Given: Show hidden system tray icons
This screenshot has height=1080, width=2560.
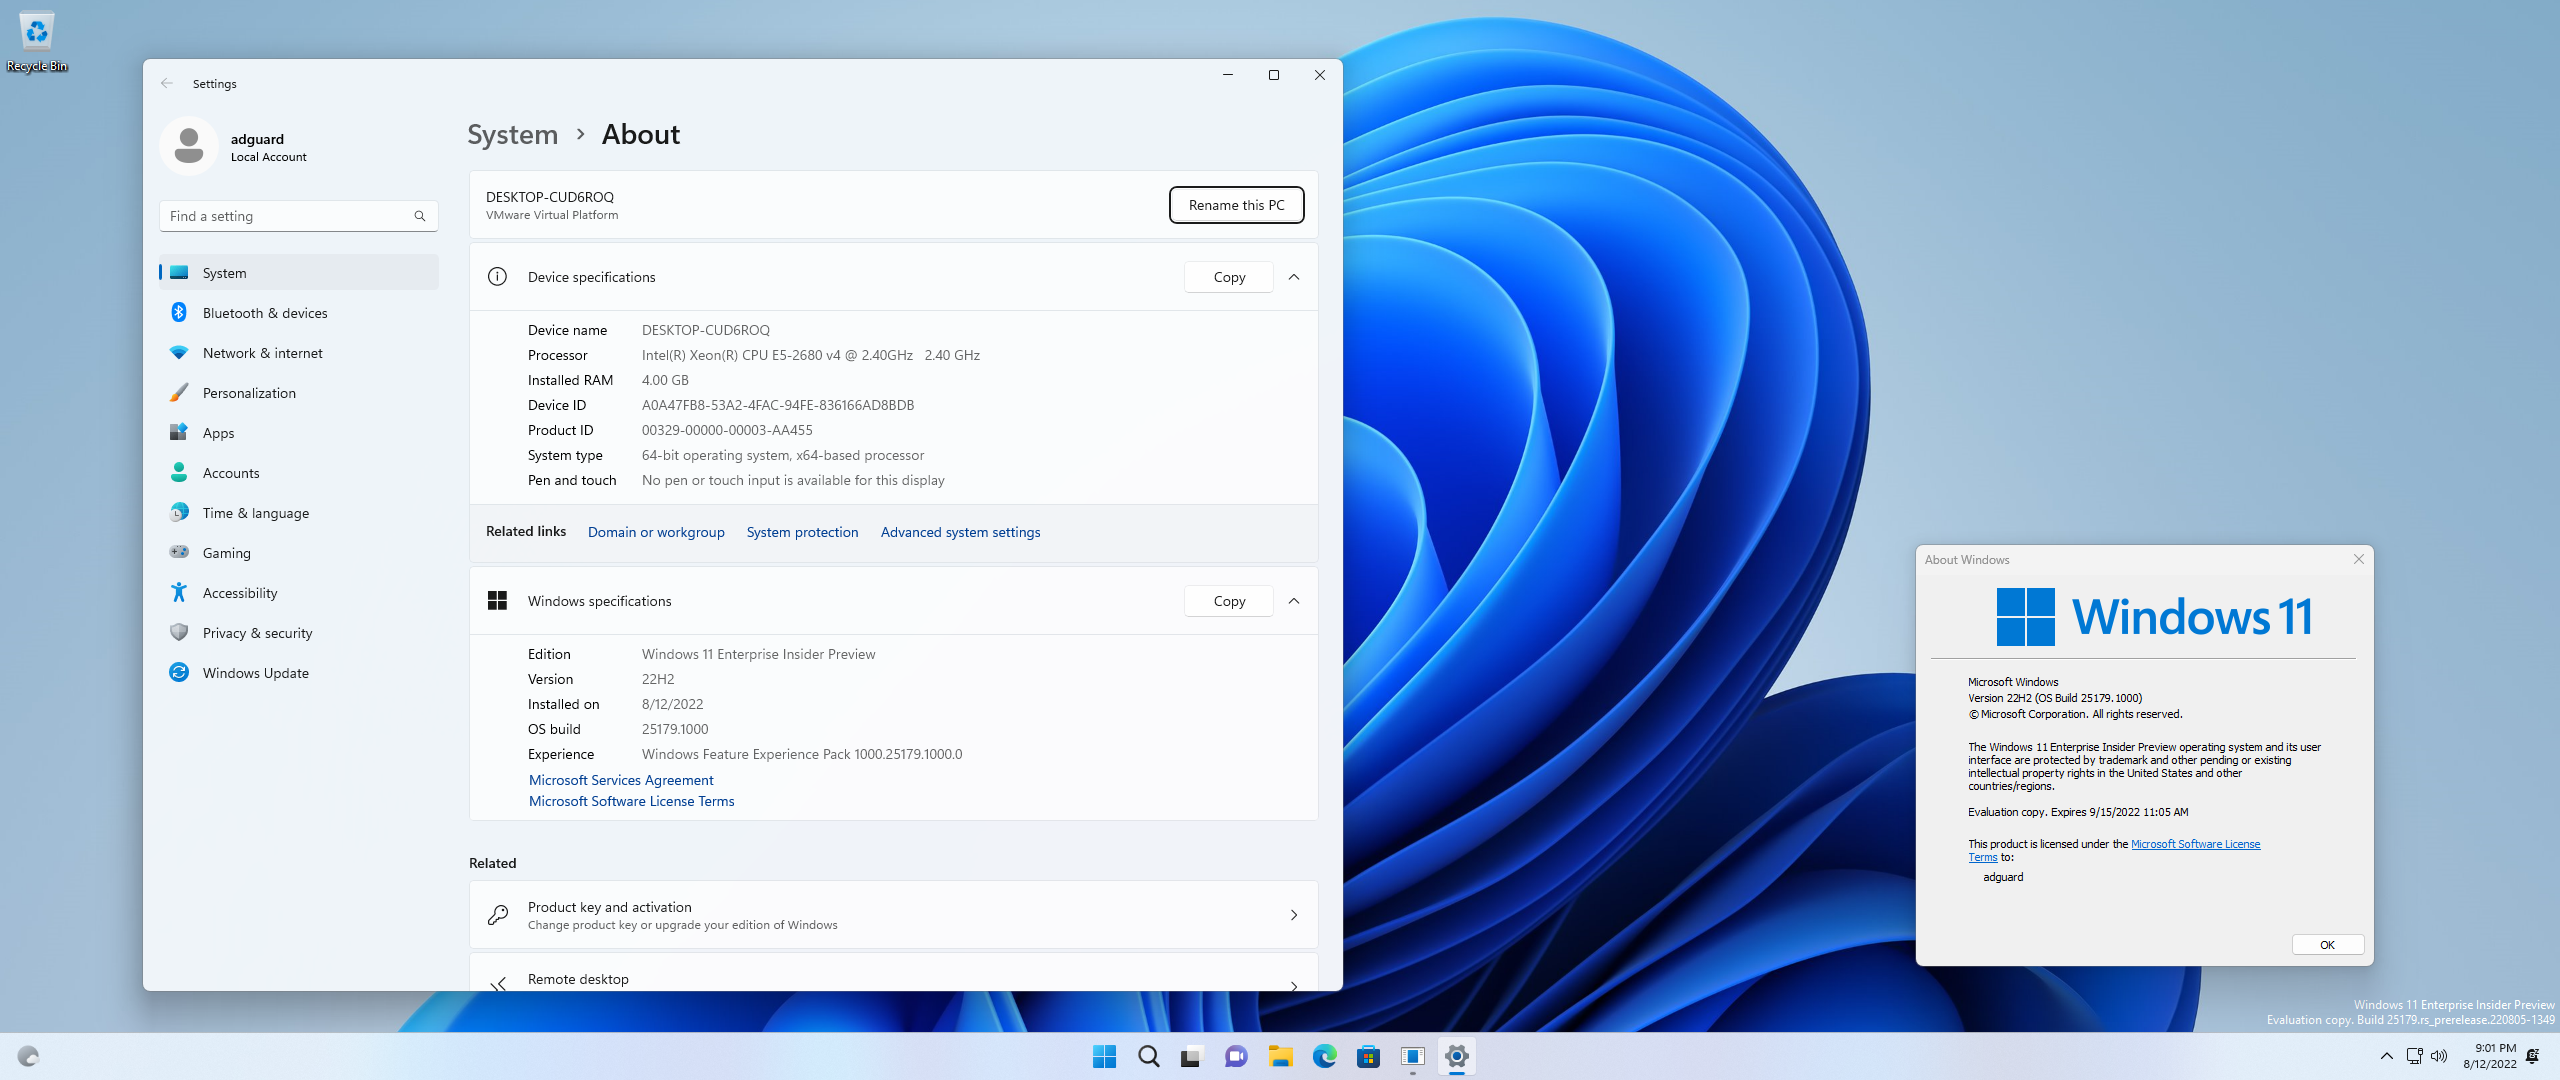Looking at the screenshot, I should [x=2387, y=1056].
